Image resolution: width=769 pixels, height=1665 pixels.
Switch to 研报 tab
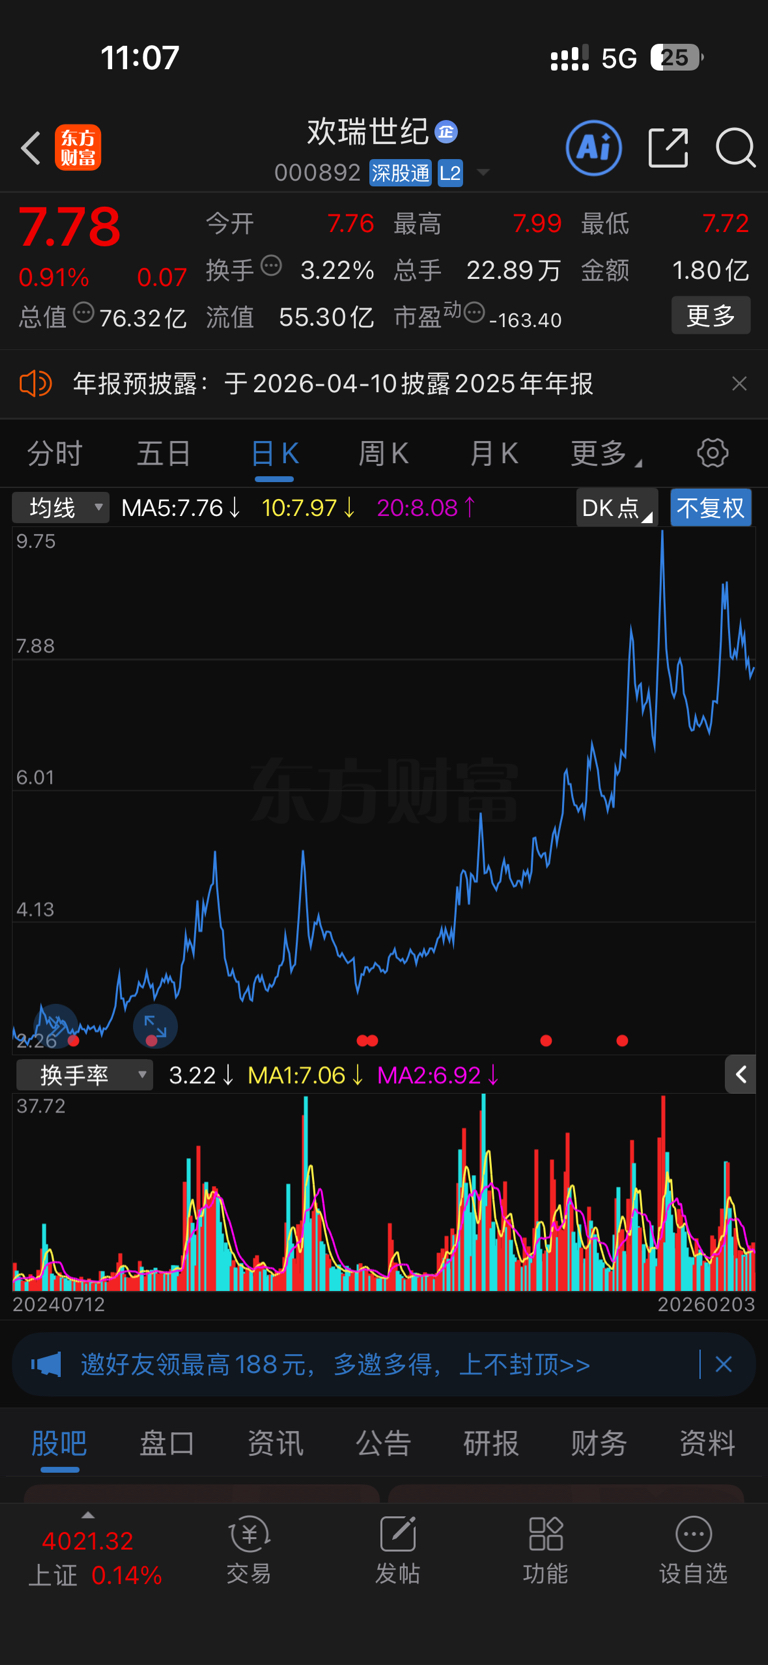pos(491,1443)
